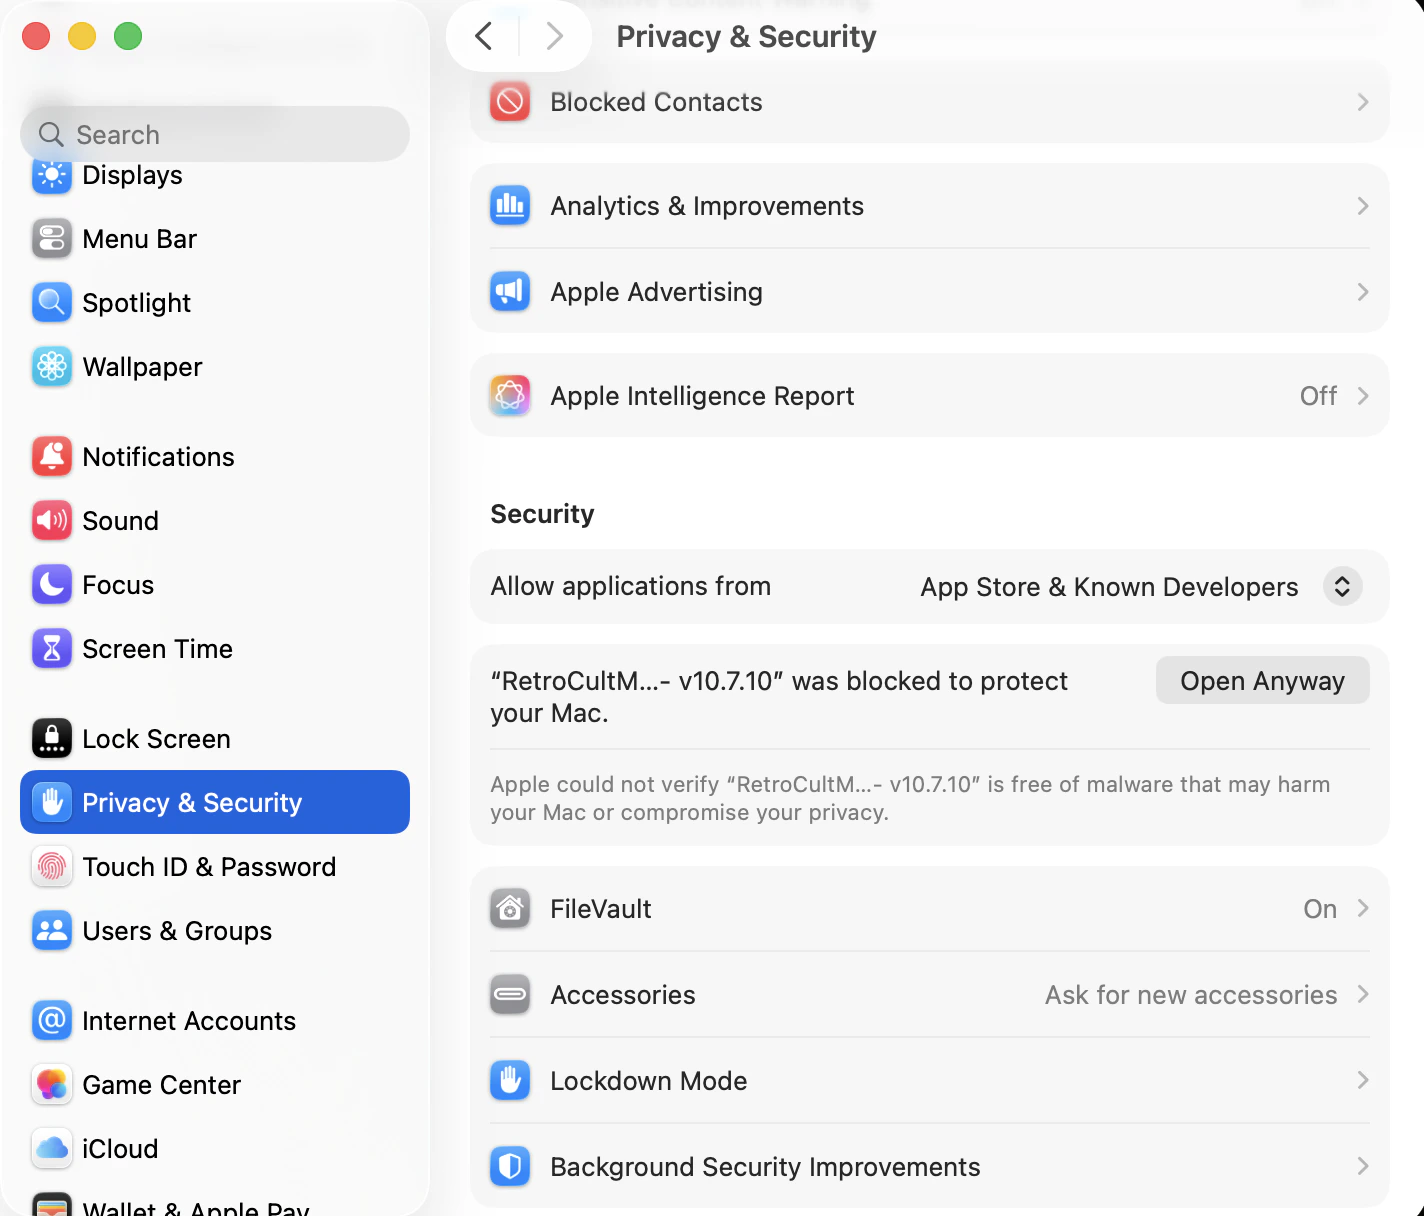Image resolution: width=1424 pixels, height=1216 pixels.
Task: Click the "was blocked to protect your Mac" message
Action: [x=779, y=697]
